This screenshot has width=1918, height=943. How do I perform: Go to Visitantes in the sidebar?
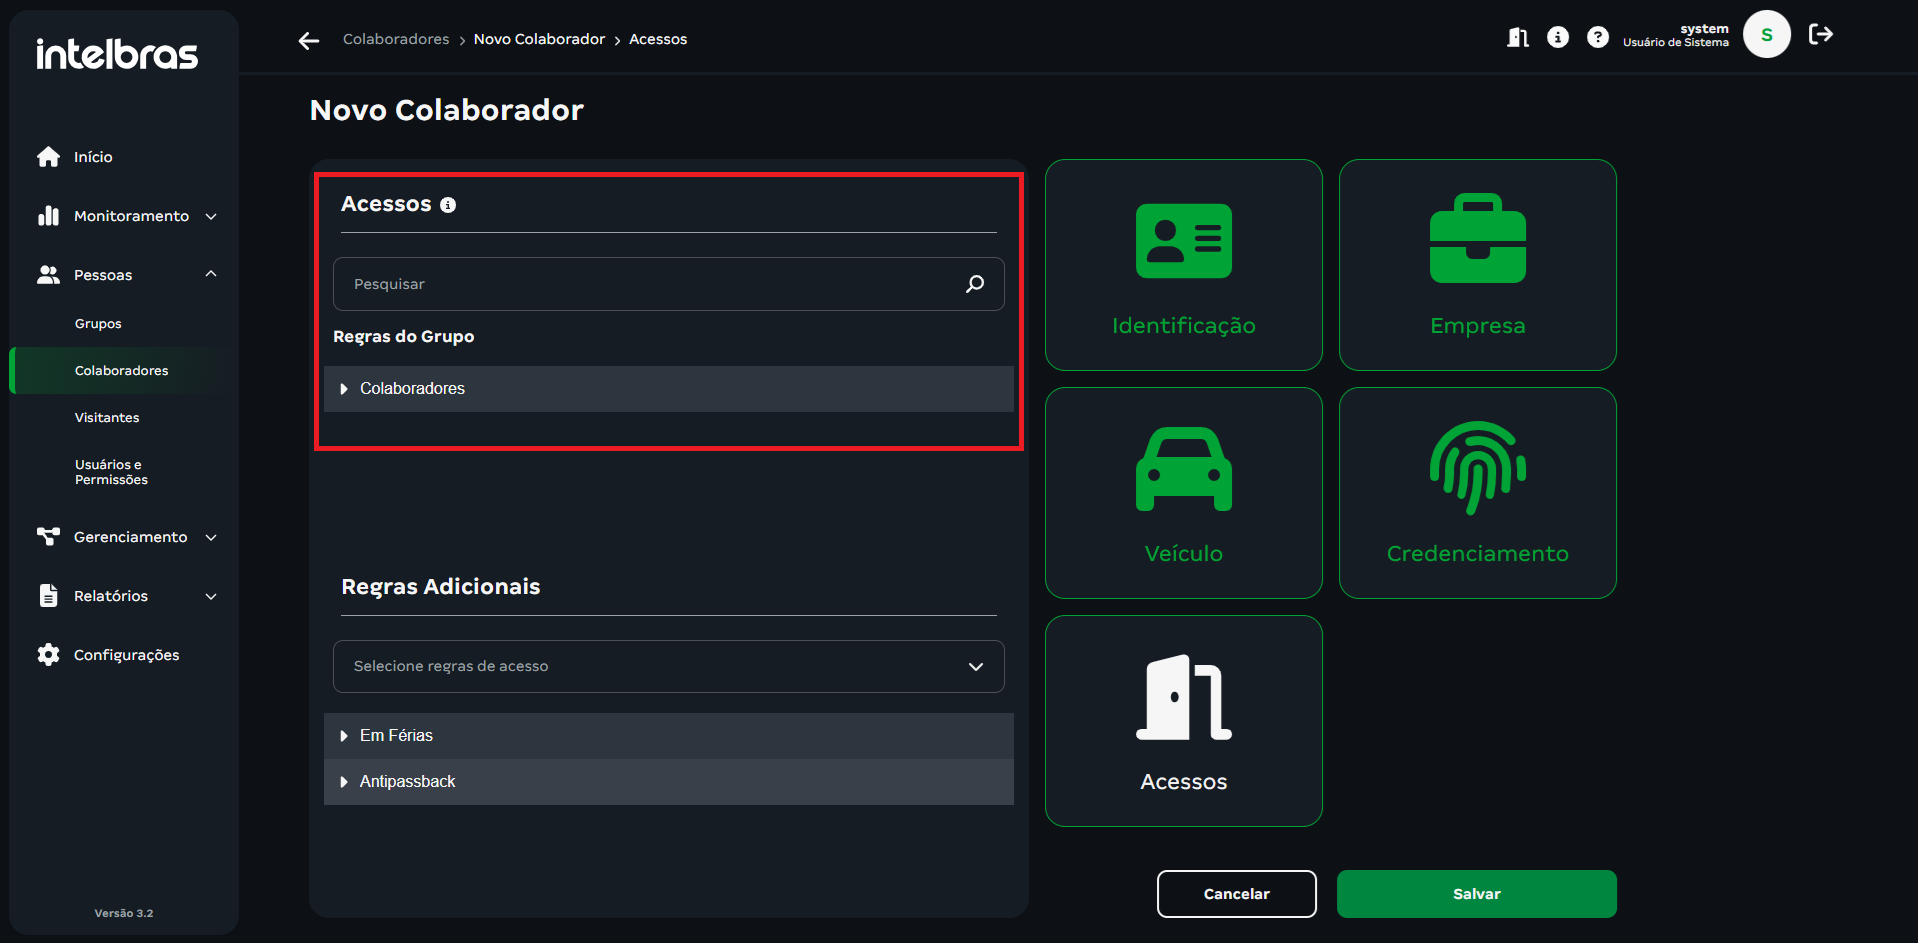[x=107, y=418]
